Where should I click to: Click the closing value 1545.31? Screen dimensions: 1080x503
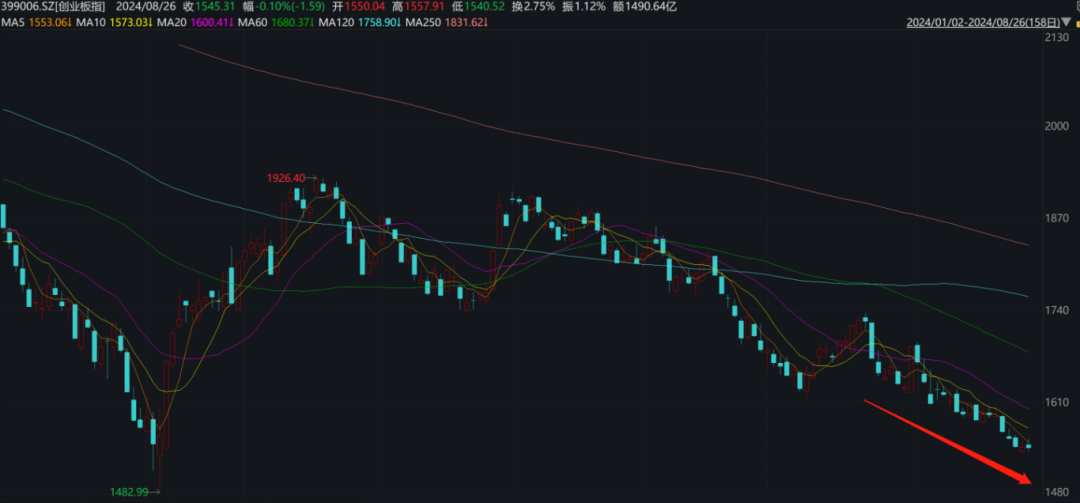tap(215, 7)
